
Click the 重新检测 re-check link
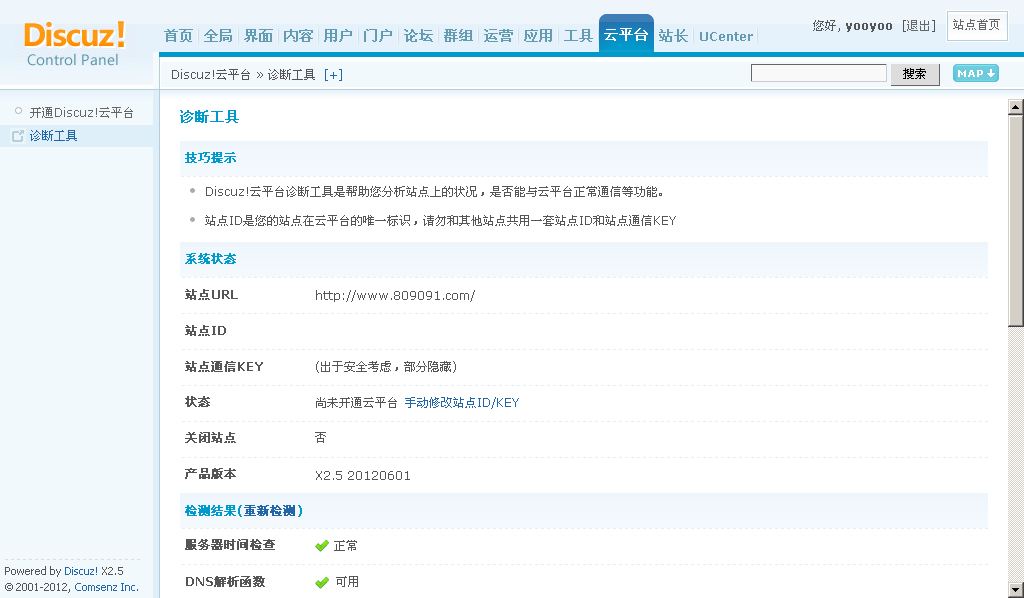[270, 511]
